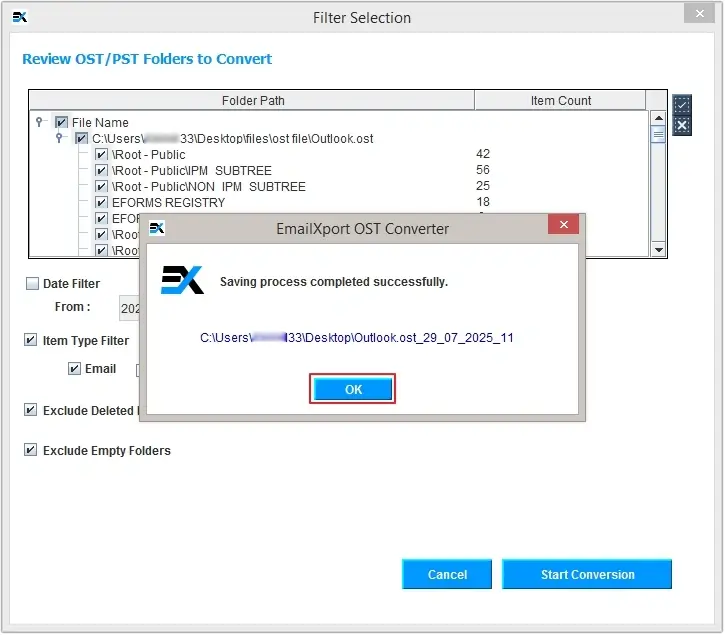Disable the Exclude Empty Folders option

32,451
